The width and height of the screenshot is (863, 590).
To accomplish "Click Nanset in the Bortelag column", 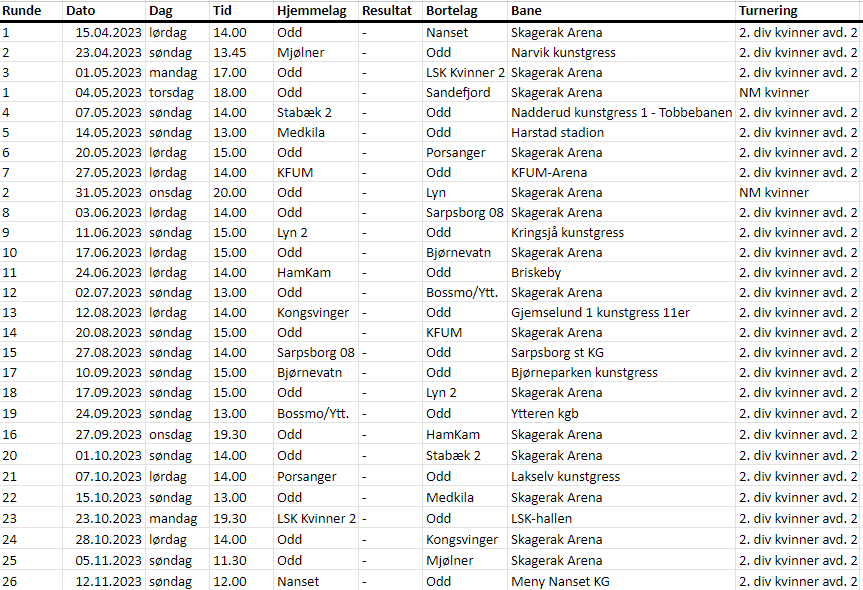I will (447, 33).
